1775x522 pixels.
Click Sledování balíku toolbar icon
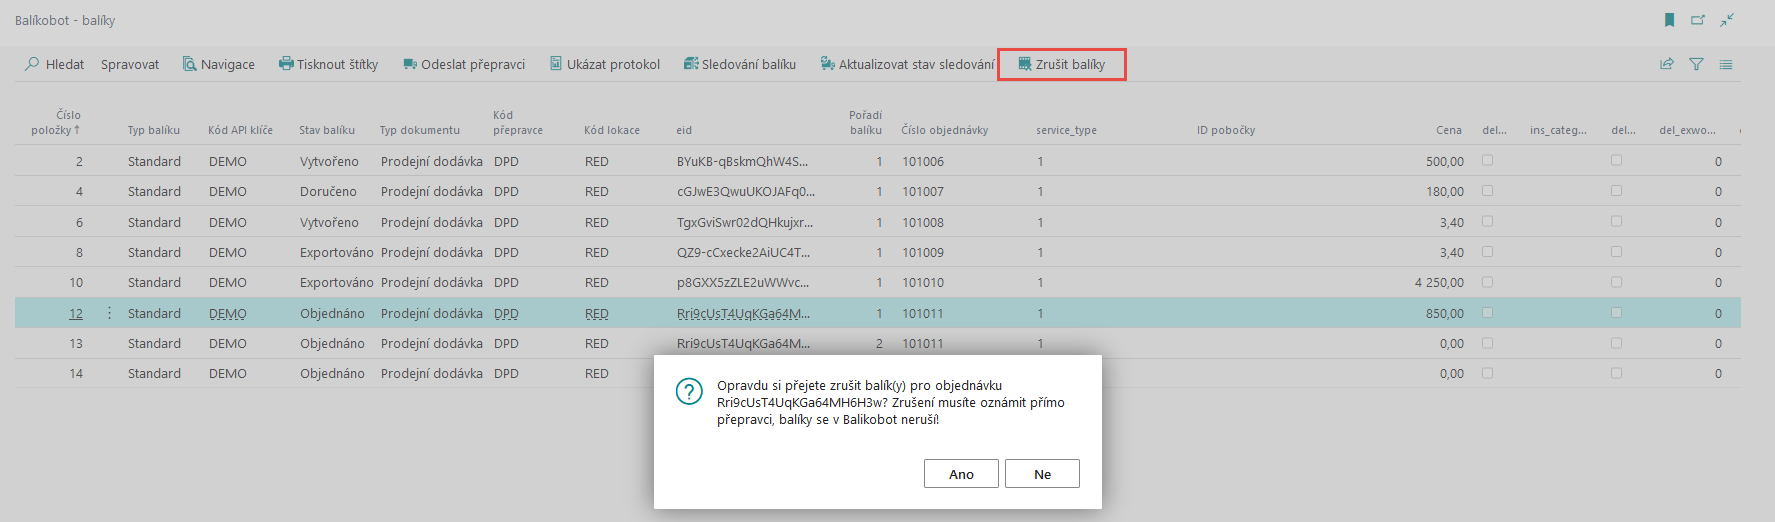click(690, 64)
